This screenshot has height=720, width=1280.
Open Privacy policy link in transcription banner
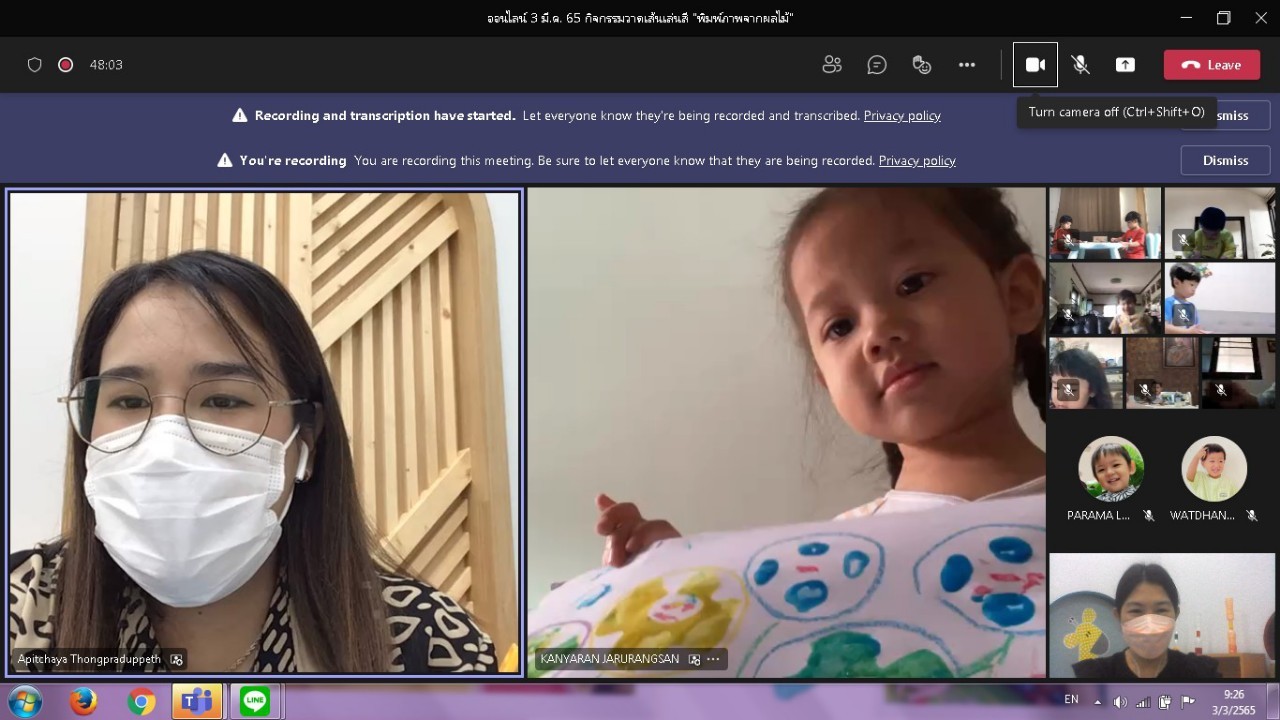point(902,116)
